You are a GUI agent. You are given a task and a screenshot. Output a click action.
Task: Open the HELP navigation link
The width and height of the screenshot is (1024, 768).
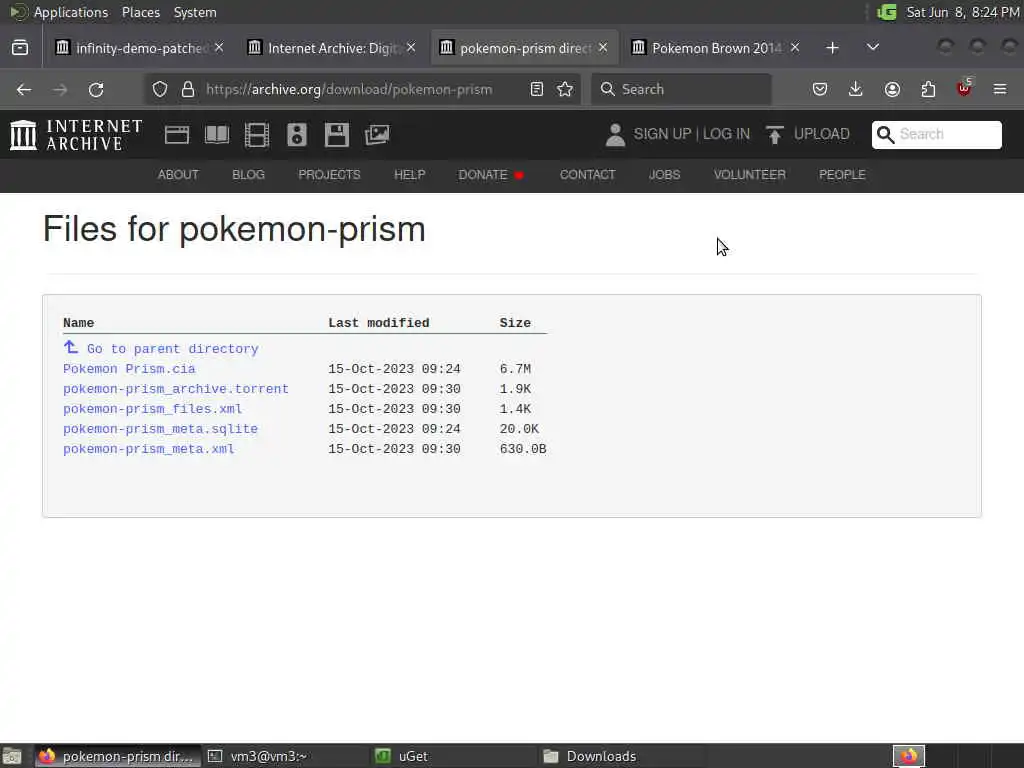click(x=409, y=174)
